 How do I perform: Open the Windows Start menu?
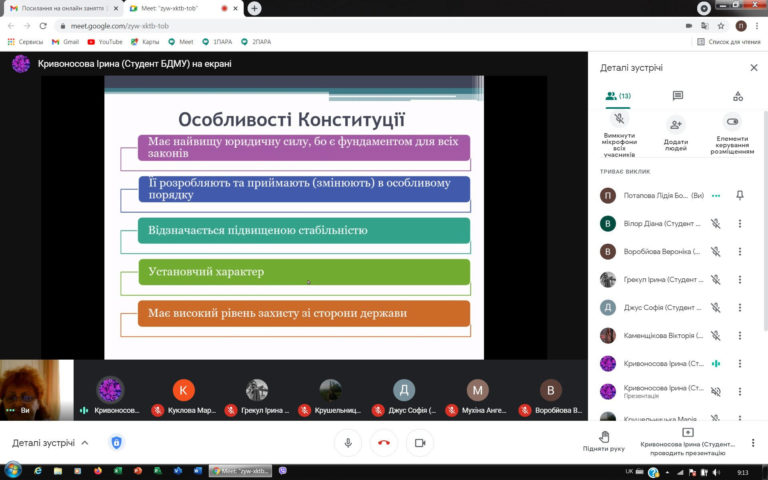coord(13,470)
